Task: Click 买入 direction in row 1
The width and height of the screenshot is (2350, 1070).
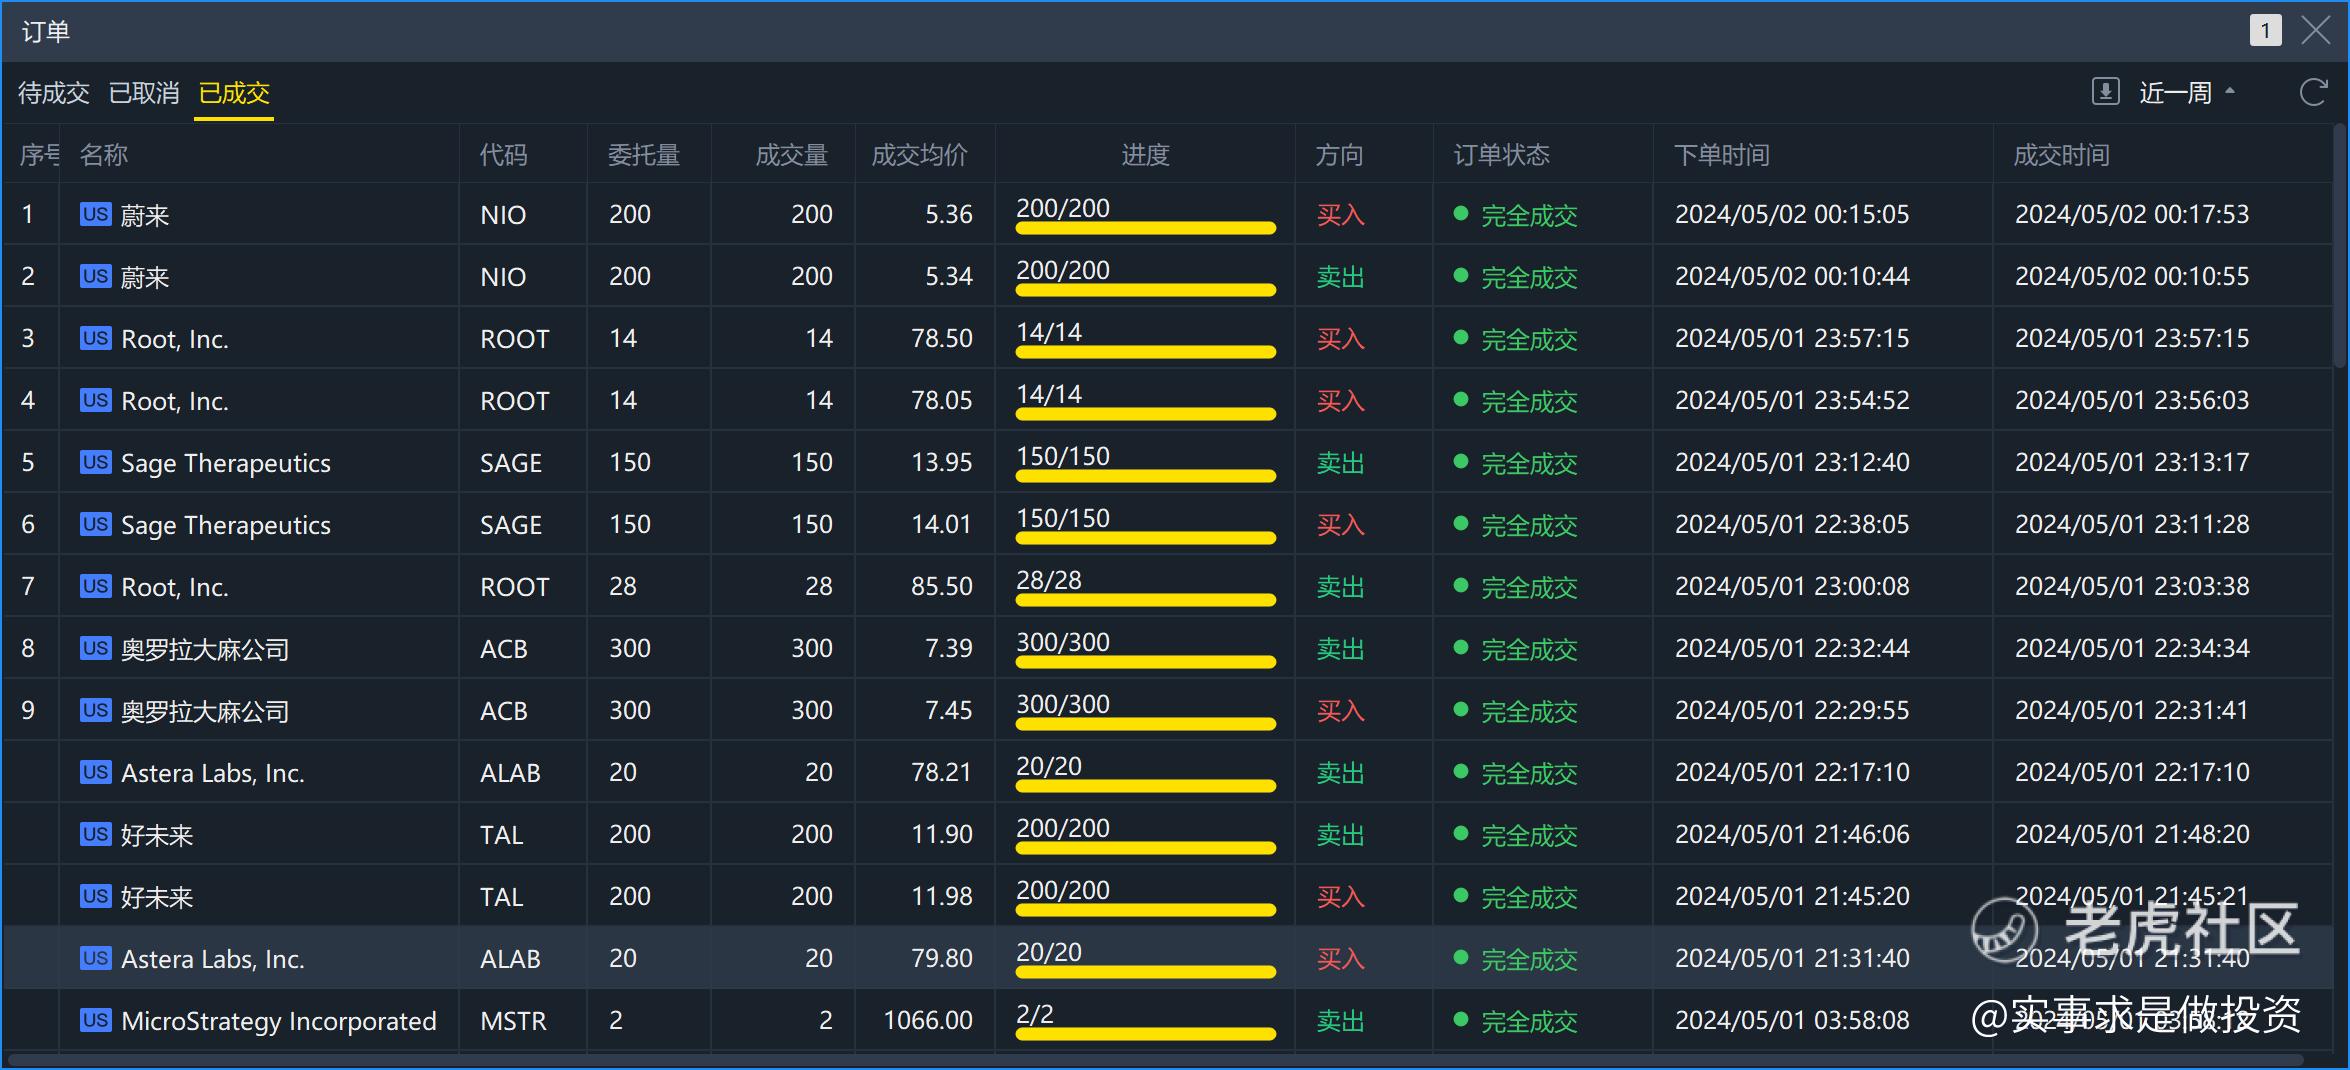Action: [x=1340, y=215]
